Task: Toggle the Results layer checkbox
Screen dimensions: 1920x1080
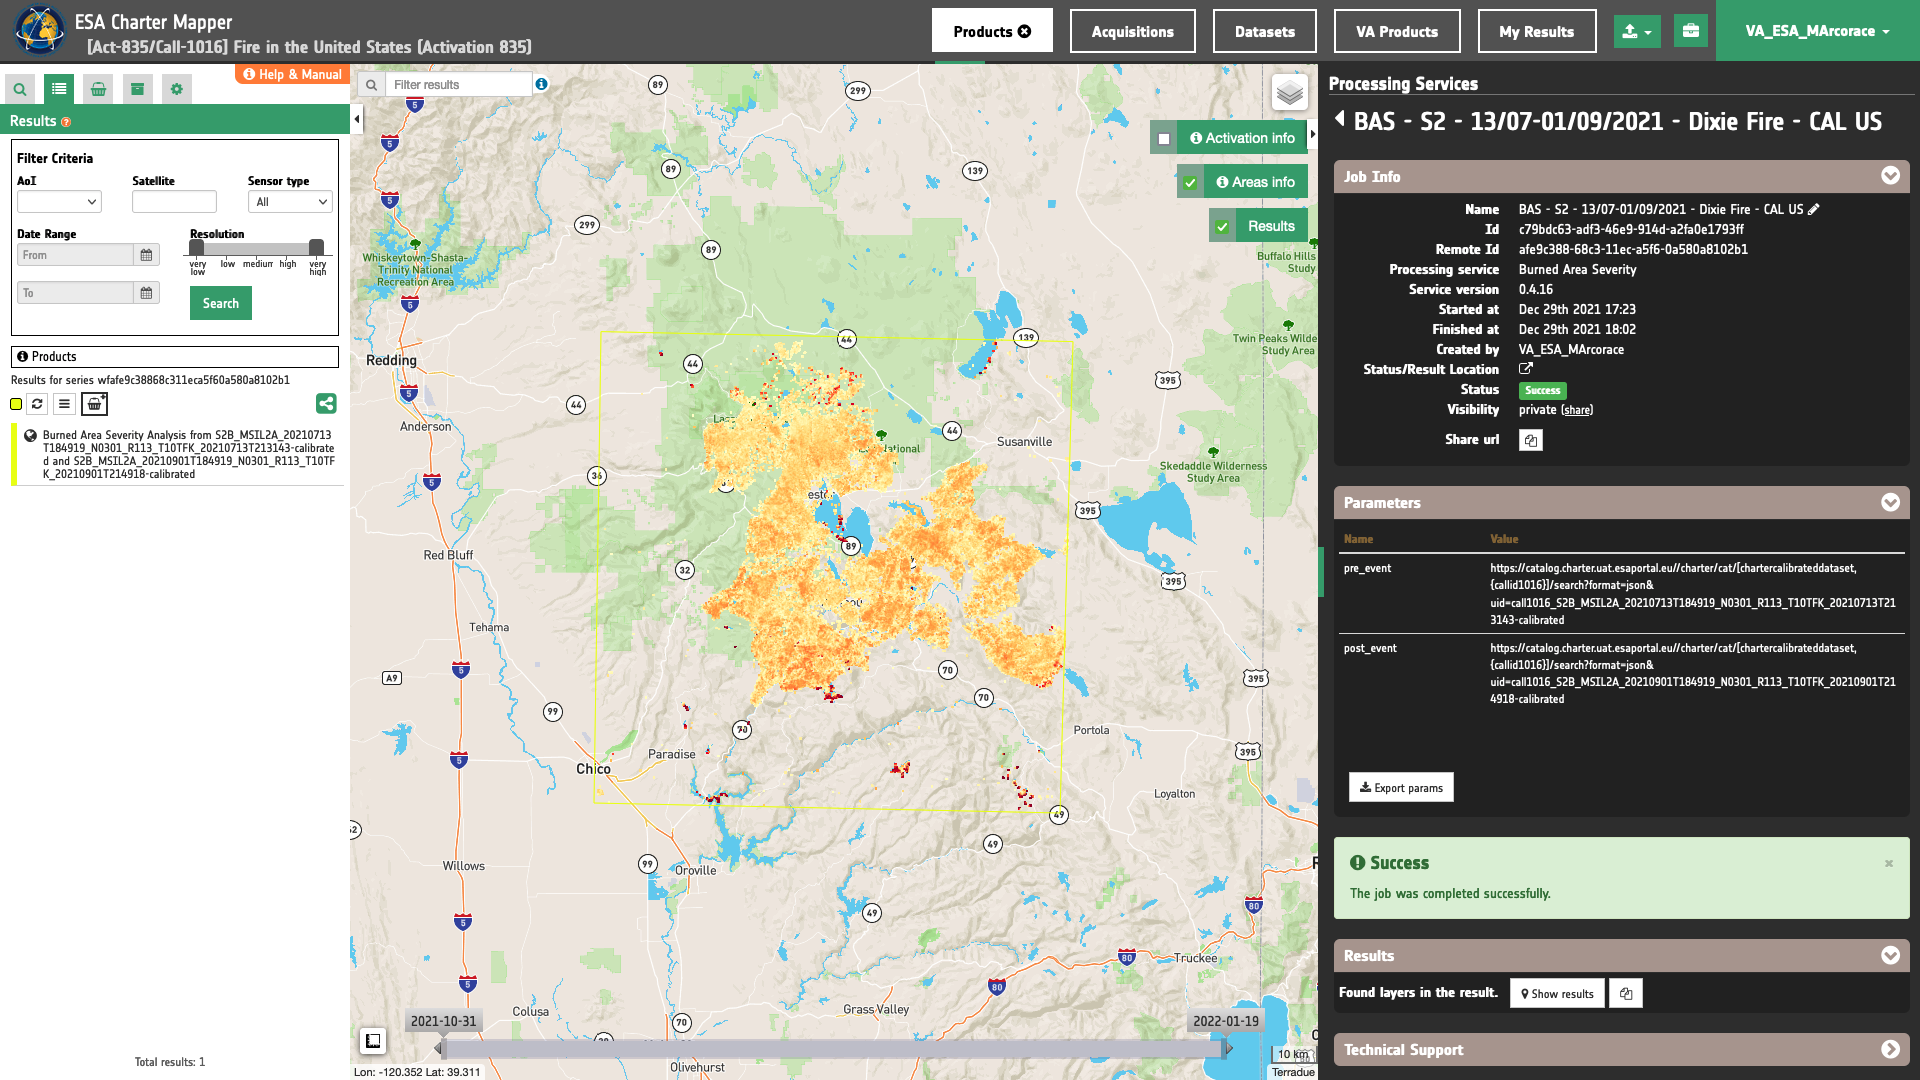Action: pos(1222,227)
